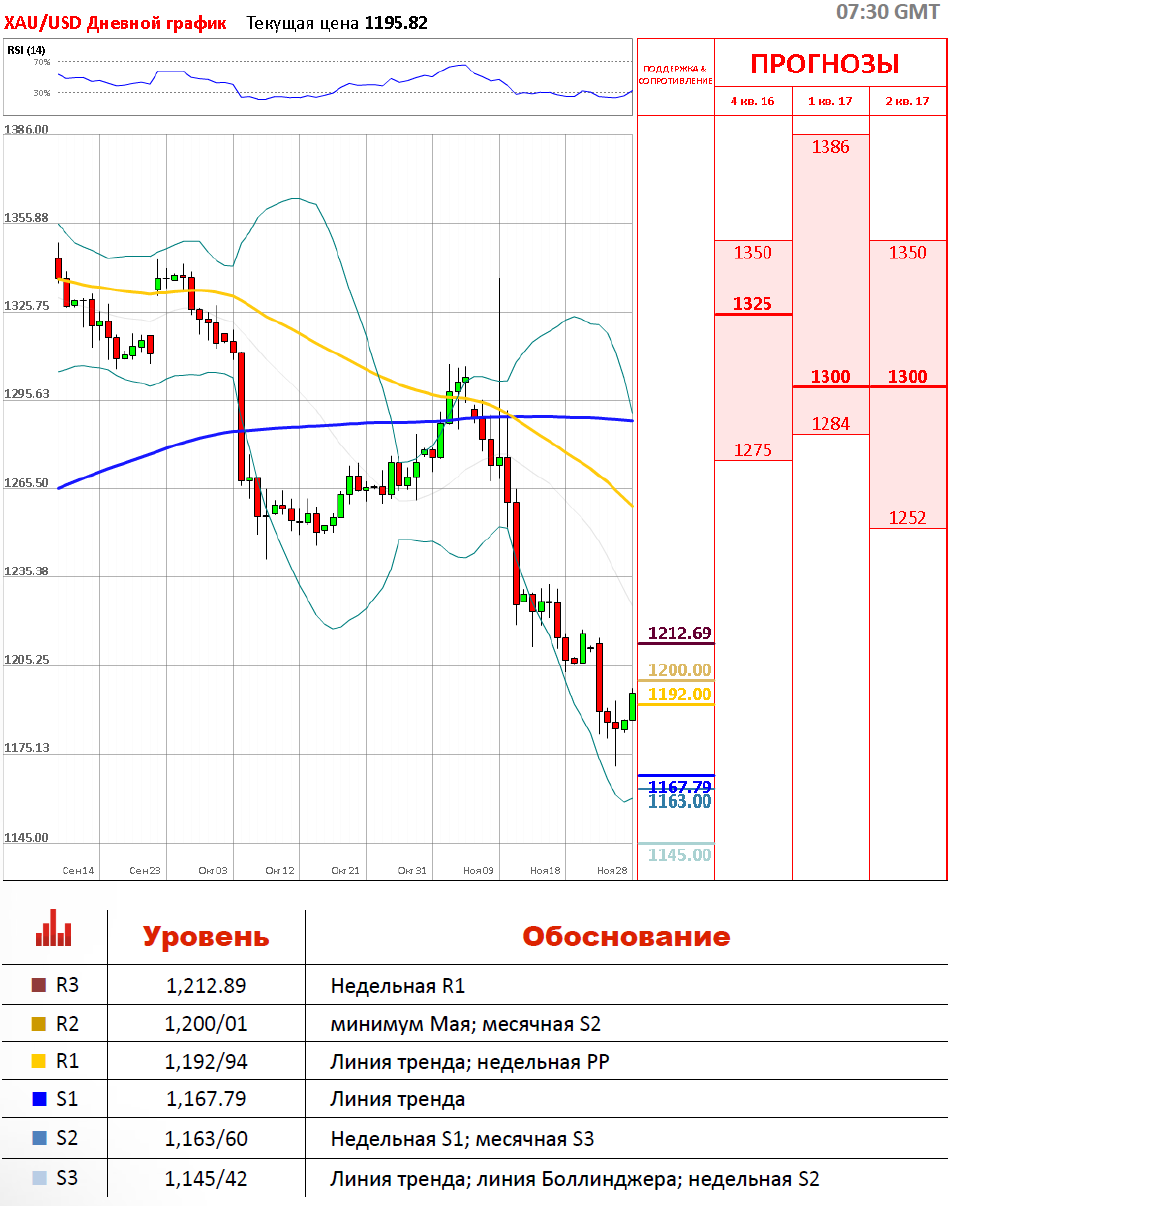1152x1206 pixels.
Task: Click the 1212.69 resistance level label
Action: [x=679, y=633]
